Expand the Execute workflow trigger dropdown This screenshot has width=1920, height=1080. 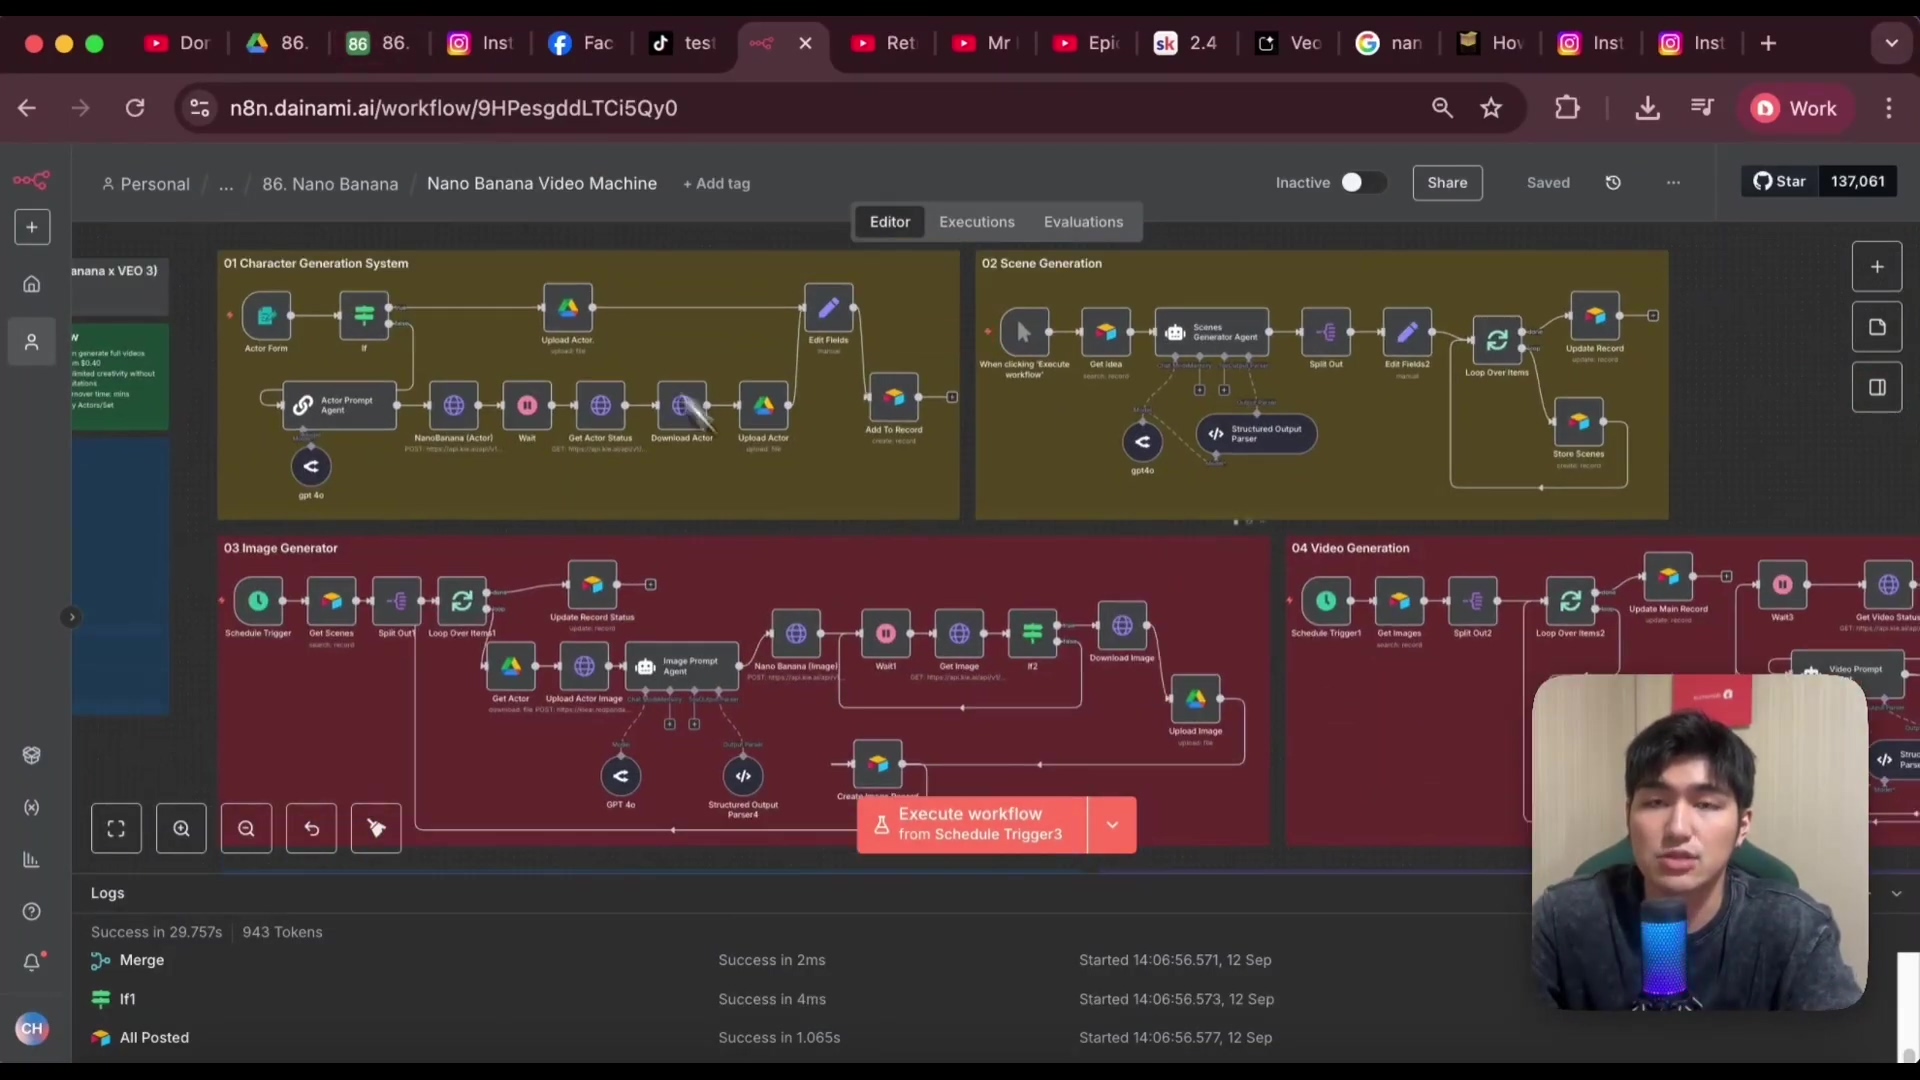tap(1112, 825)
